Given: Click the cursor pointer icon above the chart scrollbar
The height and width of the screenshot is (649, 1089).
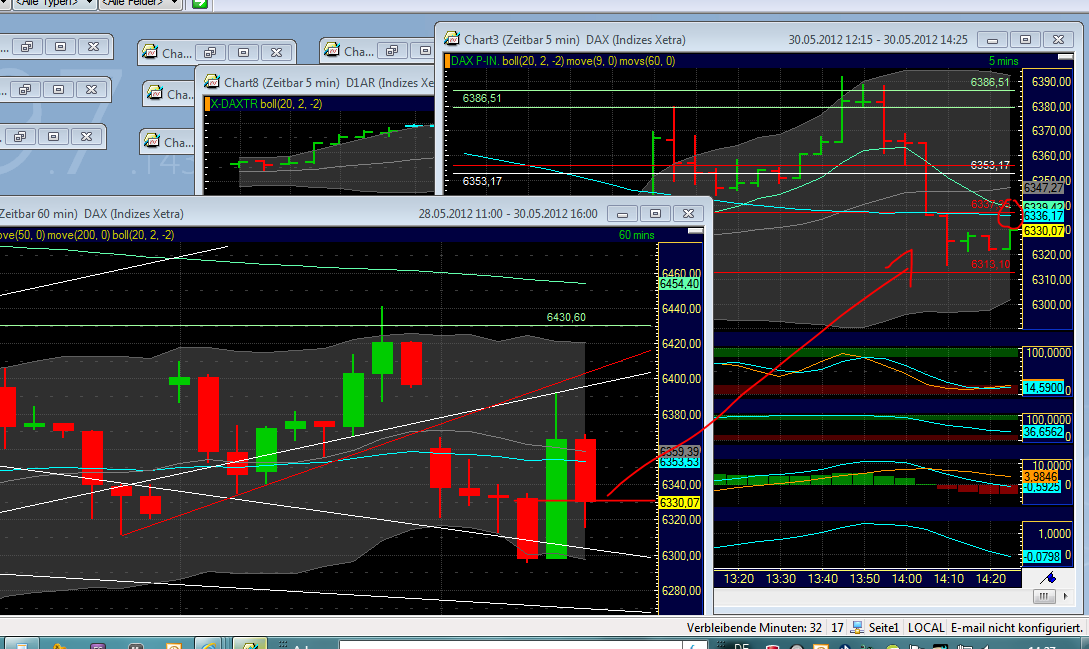Looking at the screenshot, I should pos(1049,578).
